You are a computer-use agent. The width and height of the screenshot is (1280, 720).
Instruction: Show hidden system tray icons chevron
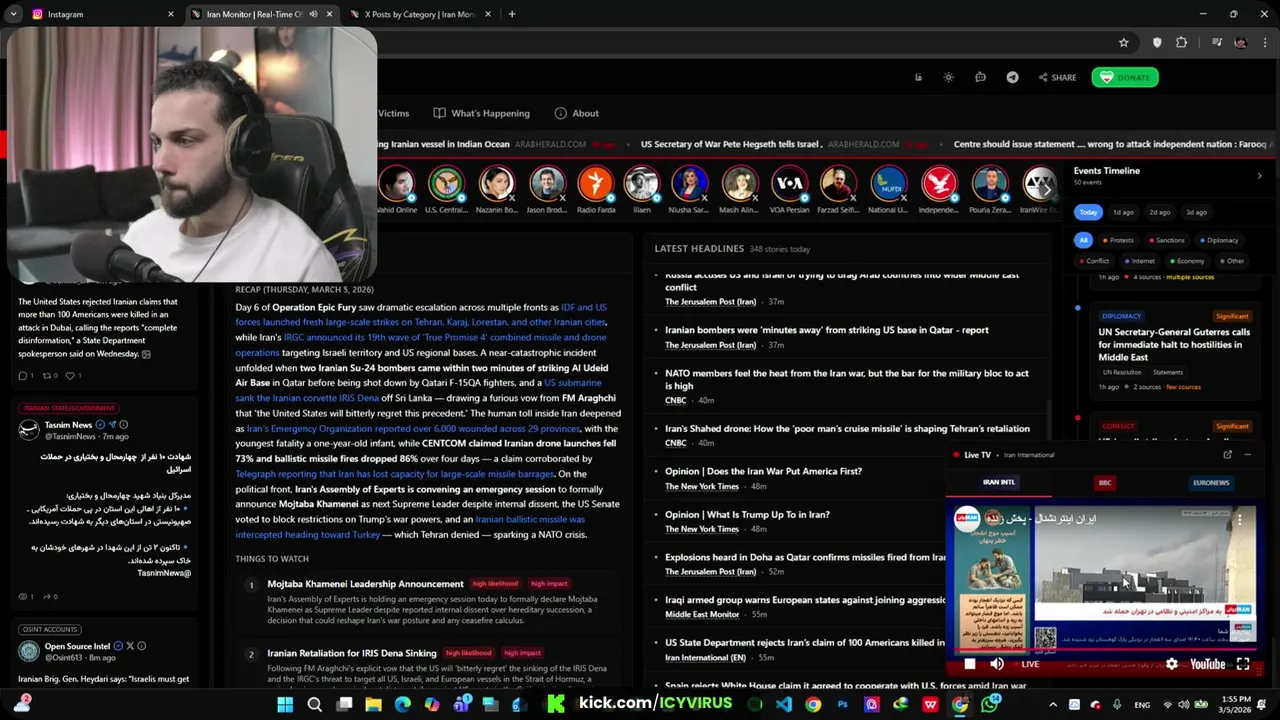(x=1051, y=704)
